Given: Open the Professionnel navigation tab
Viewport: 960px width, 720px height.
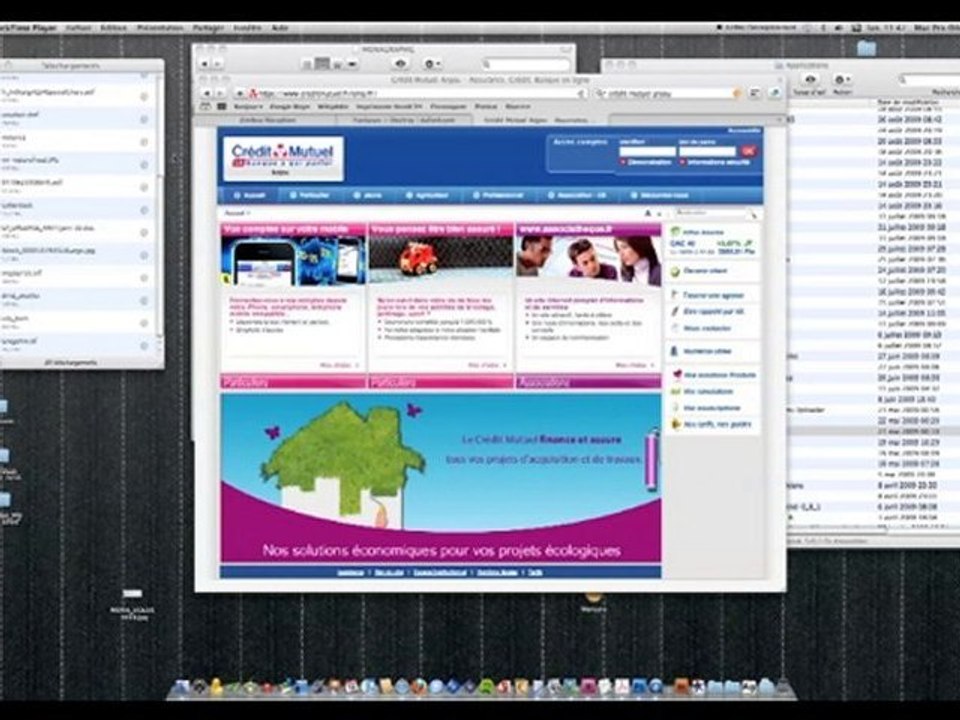Looking at the screenshot, I should click(x=498, y=195).
